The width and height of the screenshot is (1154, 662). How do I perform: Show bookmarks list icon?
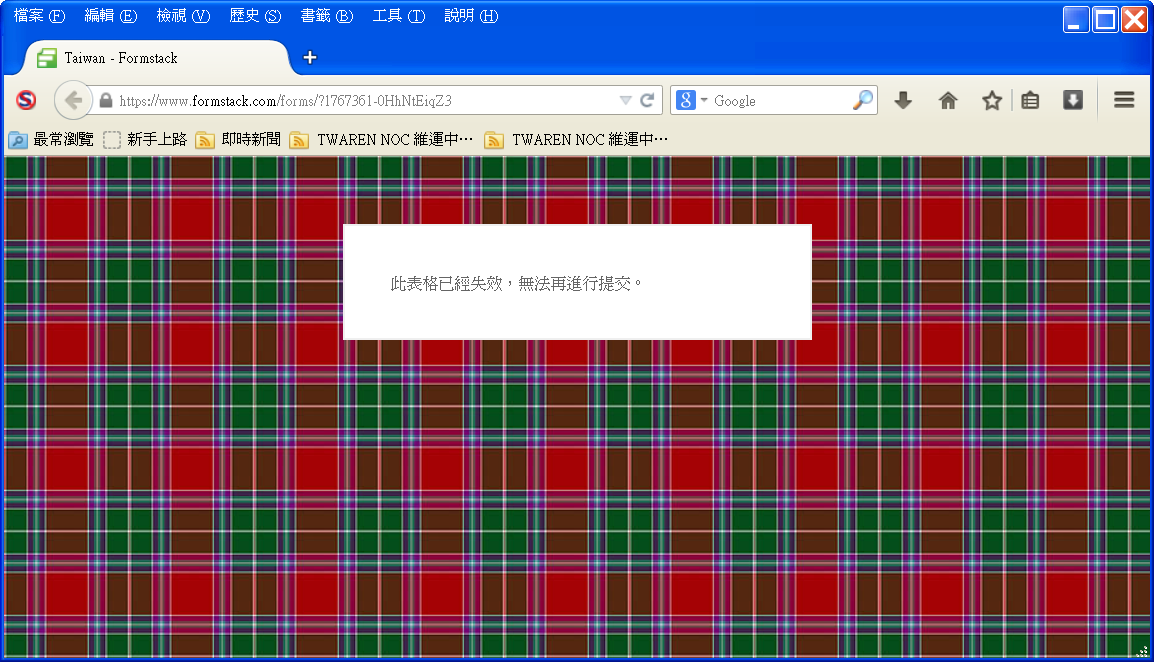(x=1030, y=100)
